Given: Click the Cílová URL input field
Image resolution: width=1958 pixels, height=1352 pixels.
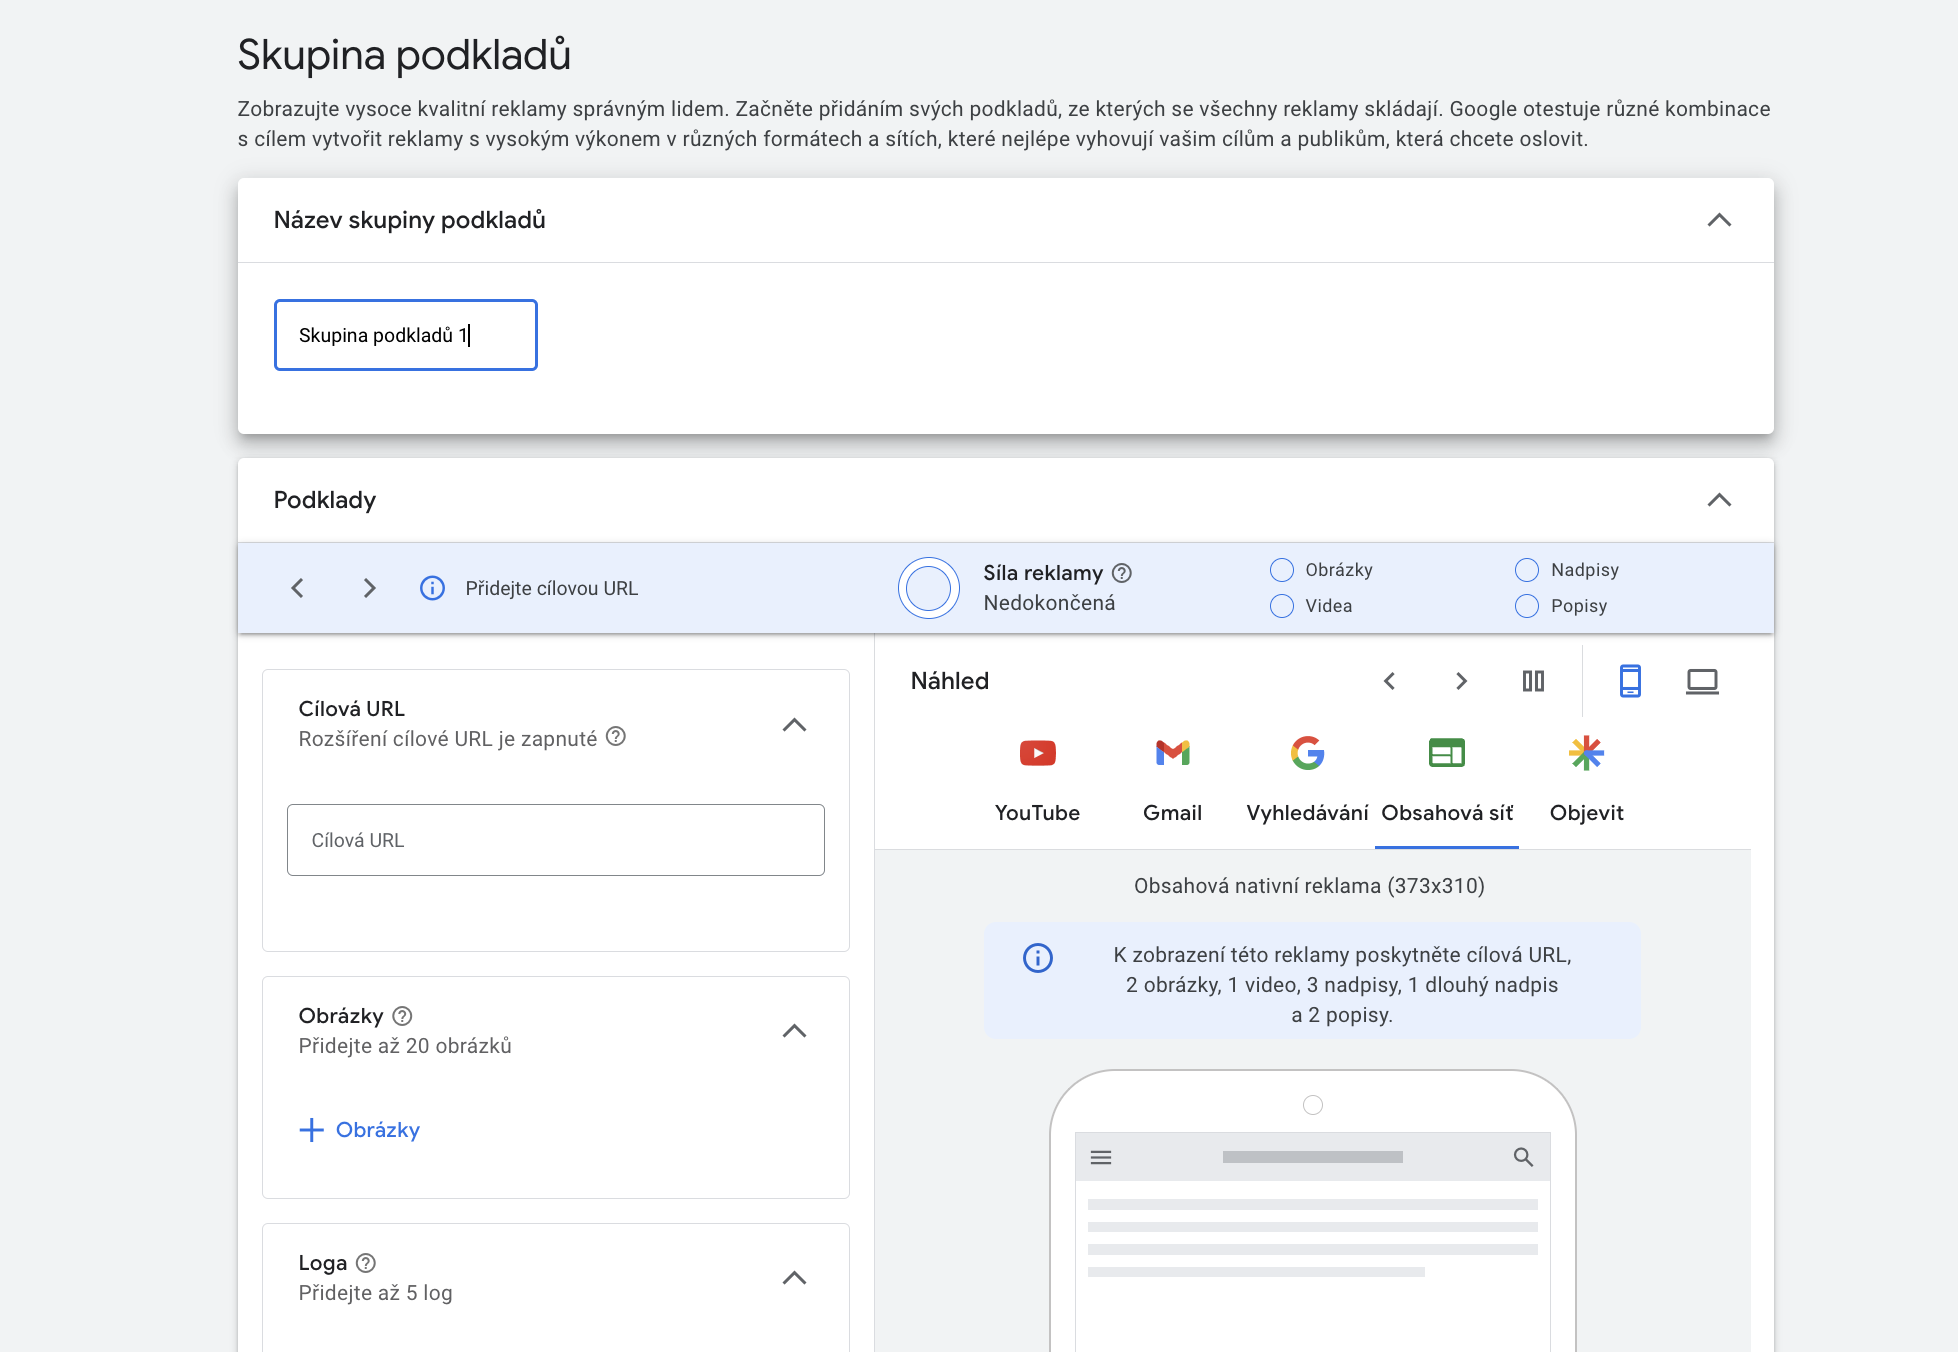Looking at the screenshot, I should tap(556, 840).
